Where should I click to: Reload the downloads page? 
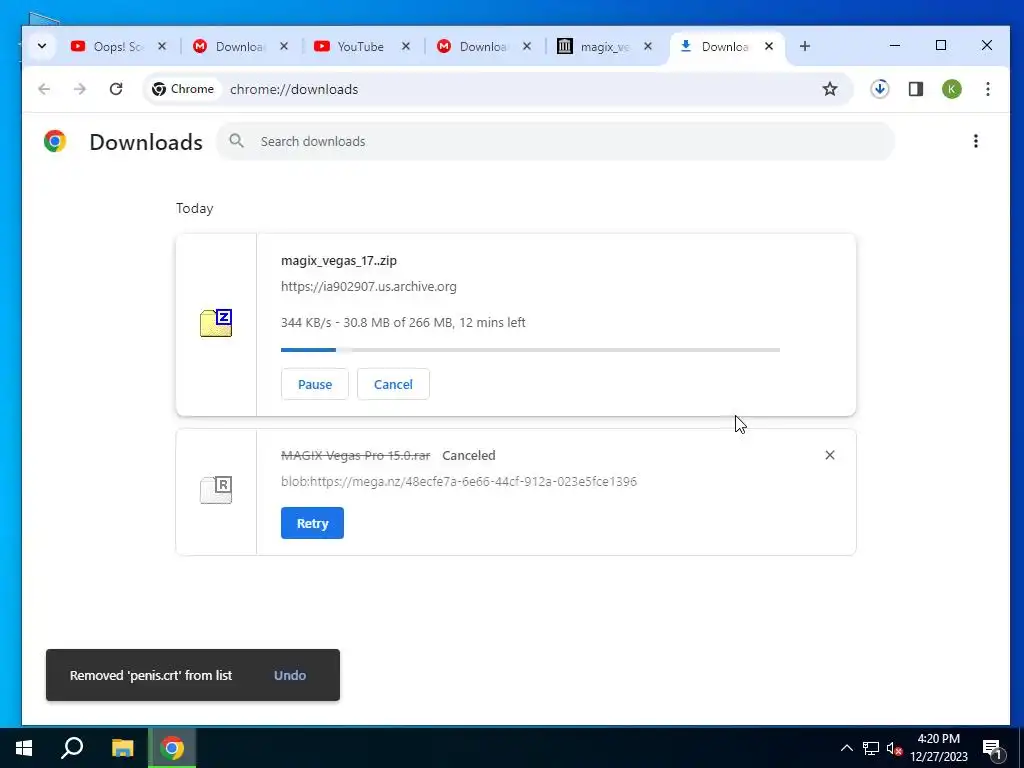point(116,89)
